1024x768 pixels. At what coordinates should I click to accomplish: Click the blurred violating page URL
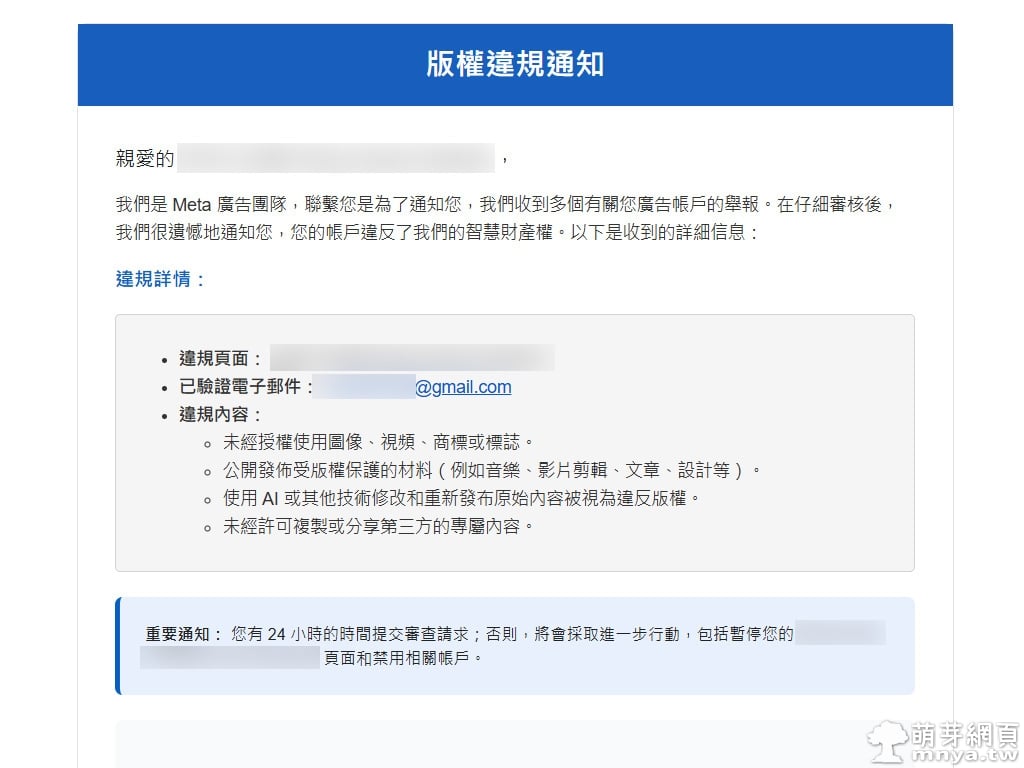coord(412,359)
